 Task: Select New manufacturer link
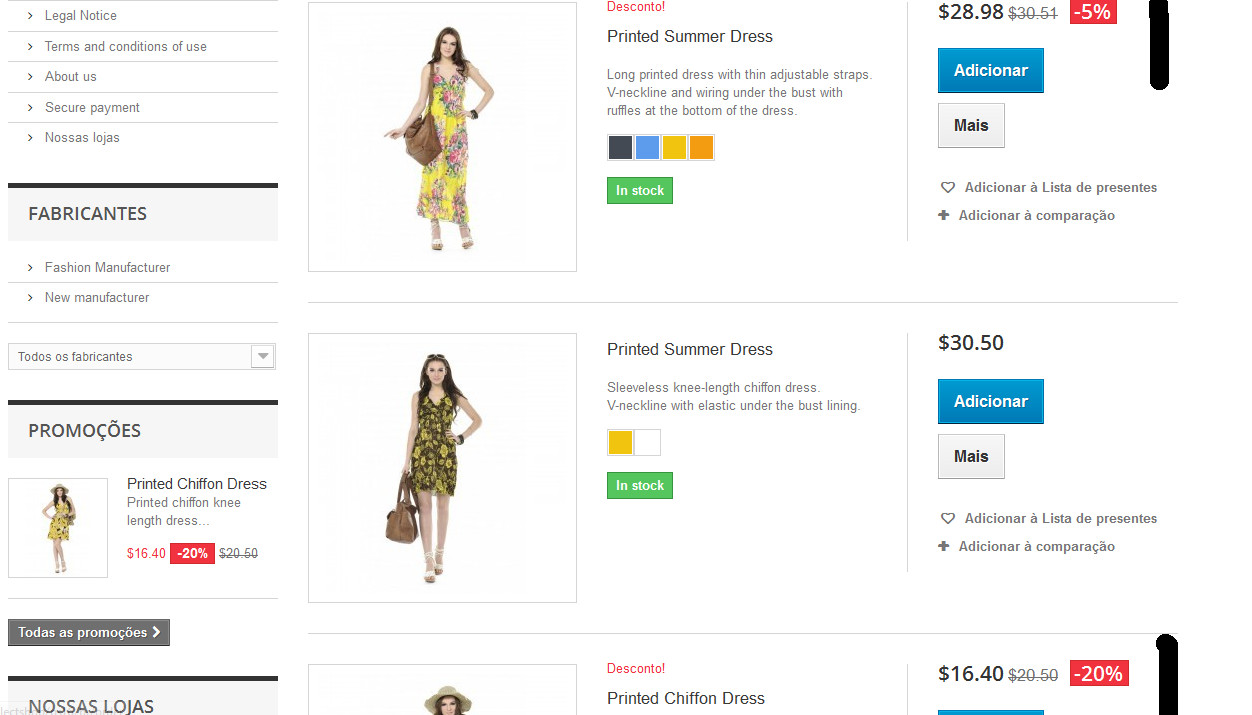(x=97, y=298)
